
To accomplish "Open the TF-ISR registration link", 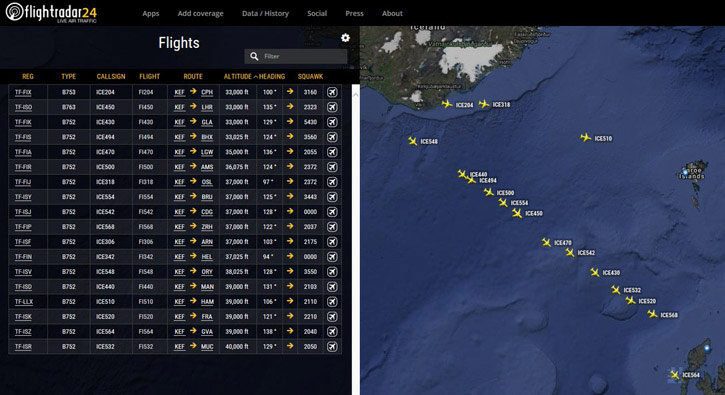I will coord(23,346).
